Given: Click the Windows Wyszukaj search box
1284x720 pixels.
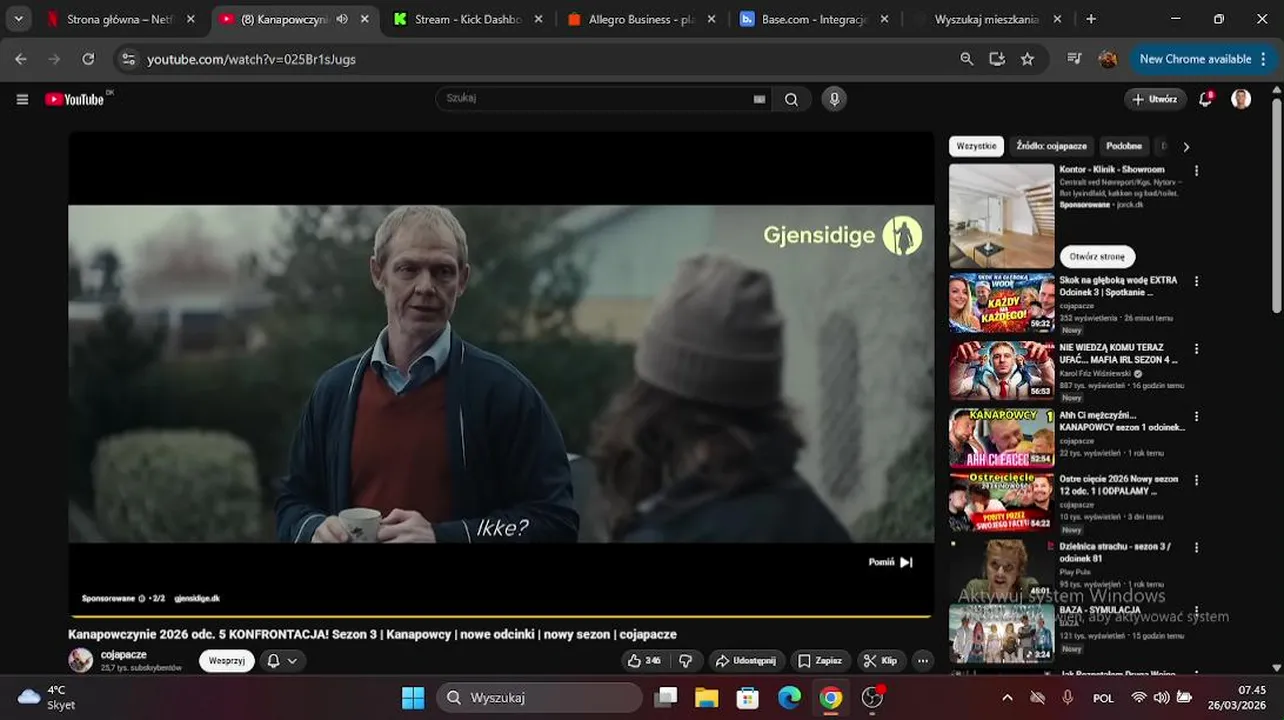Looking at the screenshot, I should [x=539, y=697].
